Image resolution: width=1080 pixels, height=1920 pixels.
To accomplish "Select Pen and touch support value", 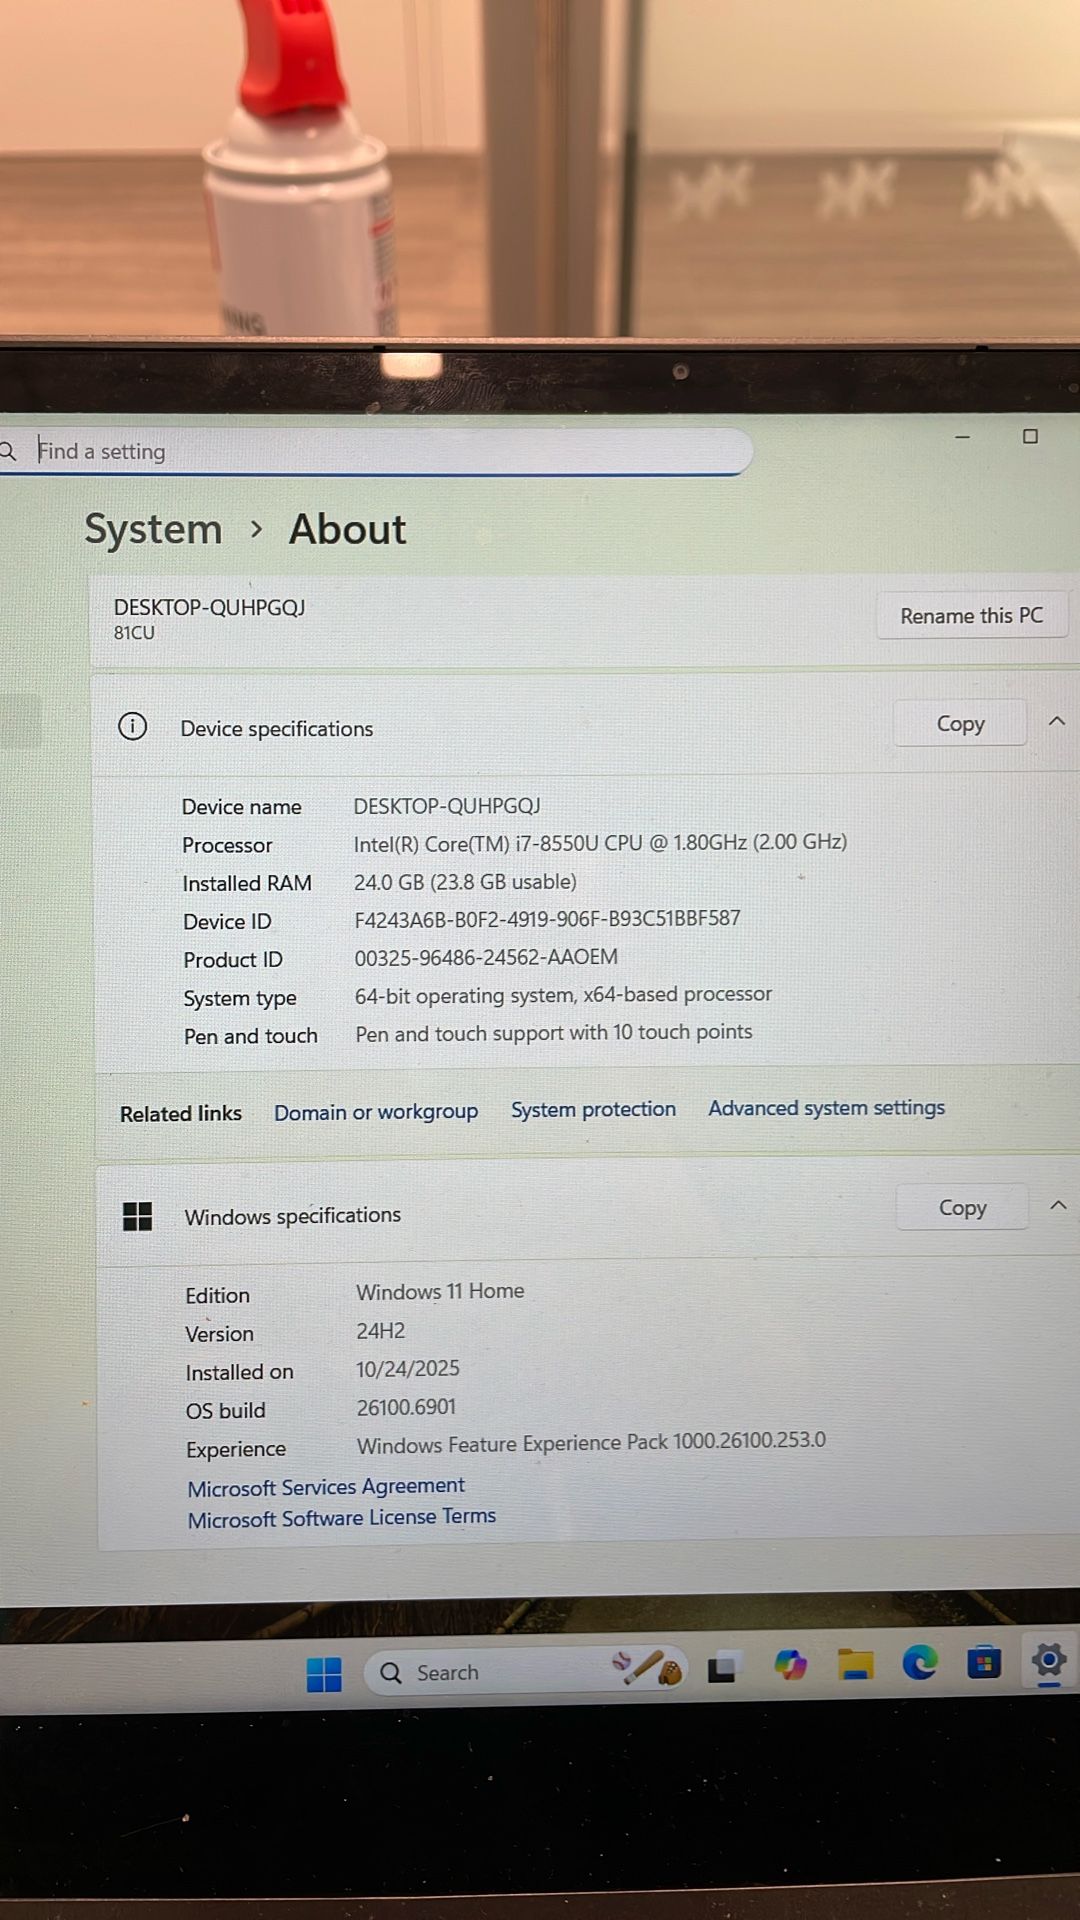I will (554, 1033).
